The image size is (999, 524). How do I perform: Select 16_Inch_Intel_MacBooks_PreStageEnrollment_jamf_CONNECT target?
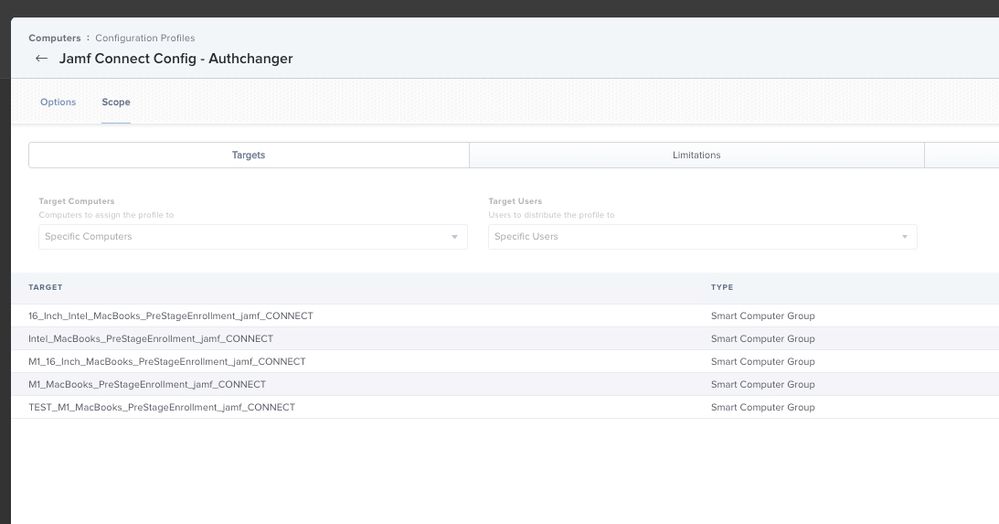pos(171,316)
